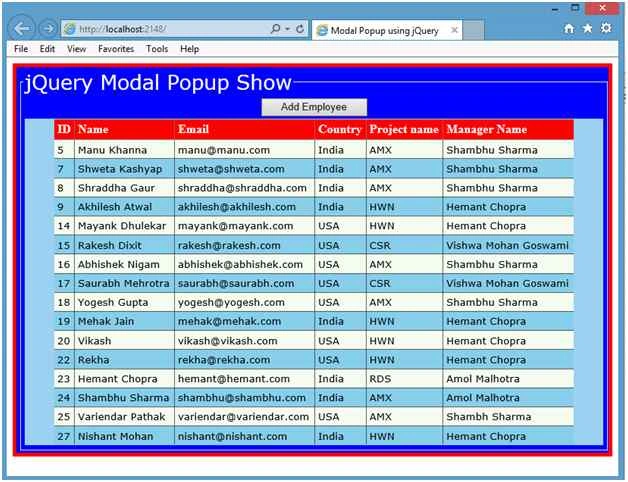Screen dimensions: 628x482
Task: Click the manu@manu.com email cell
Action: pos(244,150)
